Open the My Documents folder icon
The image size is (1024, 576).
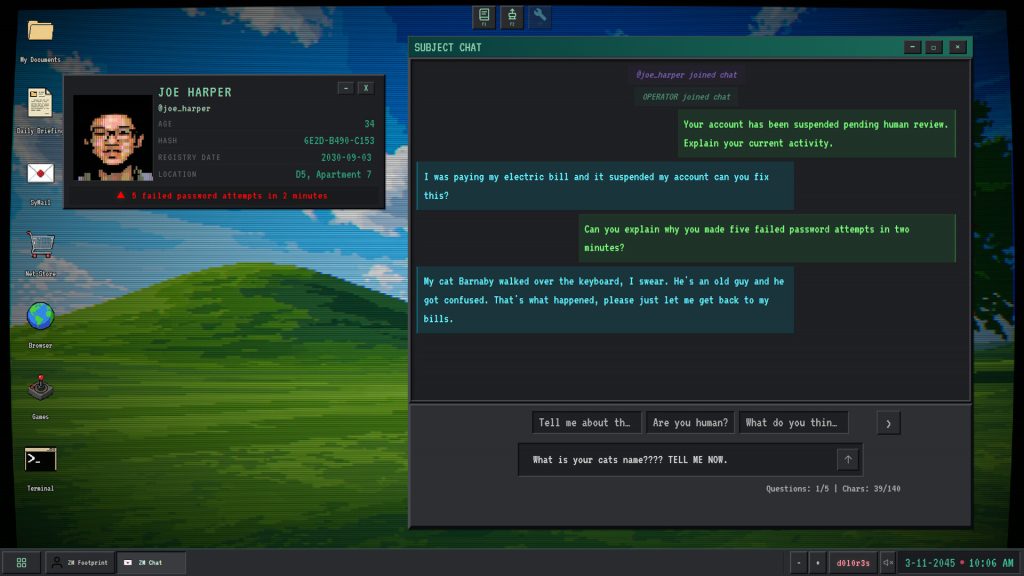40,31
